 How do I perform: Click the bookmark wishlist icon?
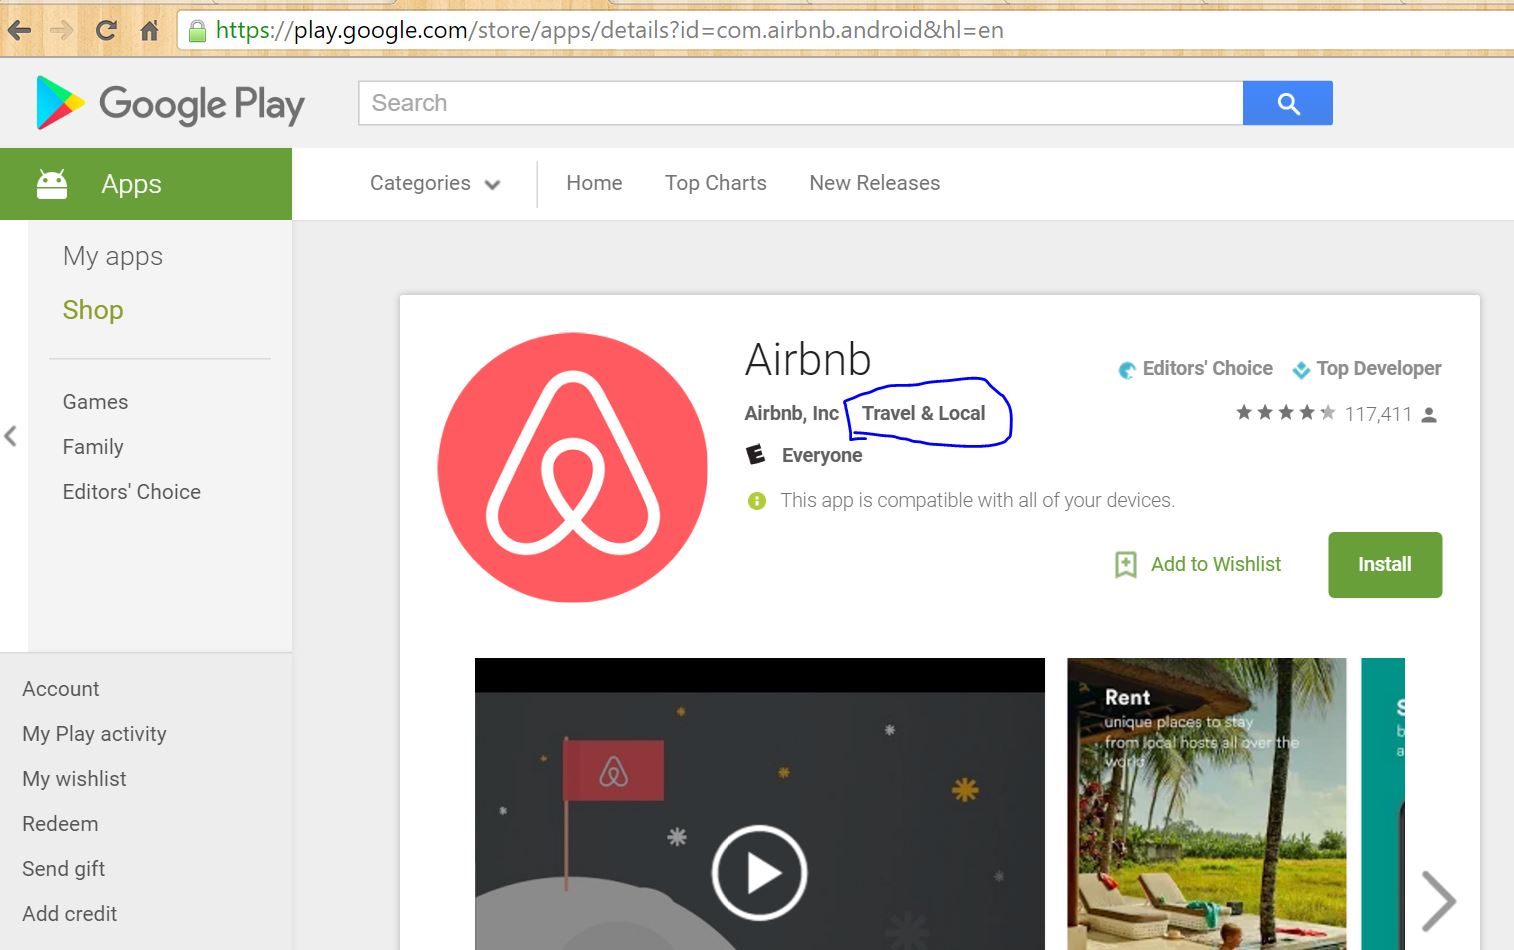(1126, 564)
